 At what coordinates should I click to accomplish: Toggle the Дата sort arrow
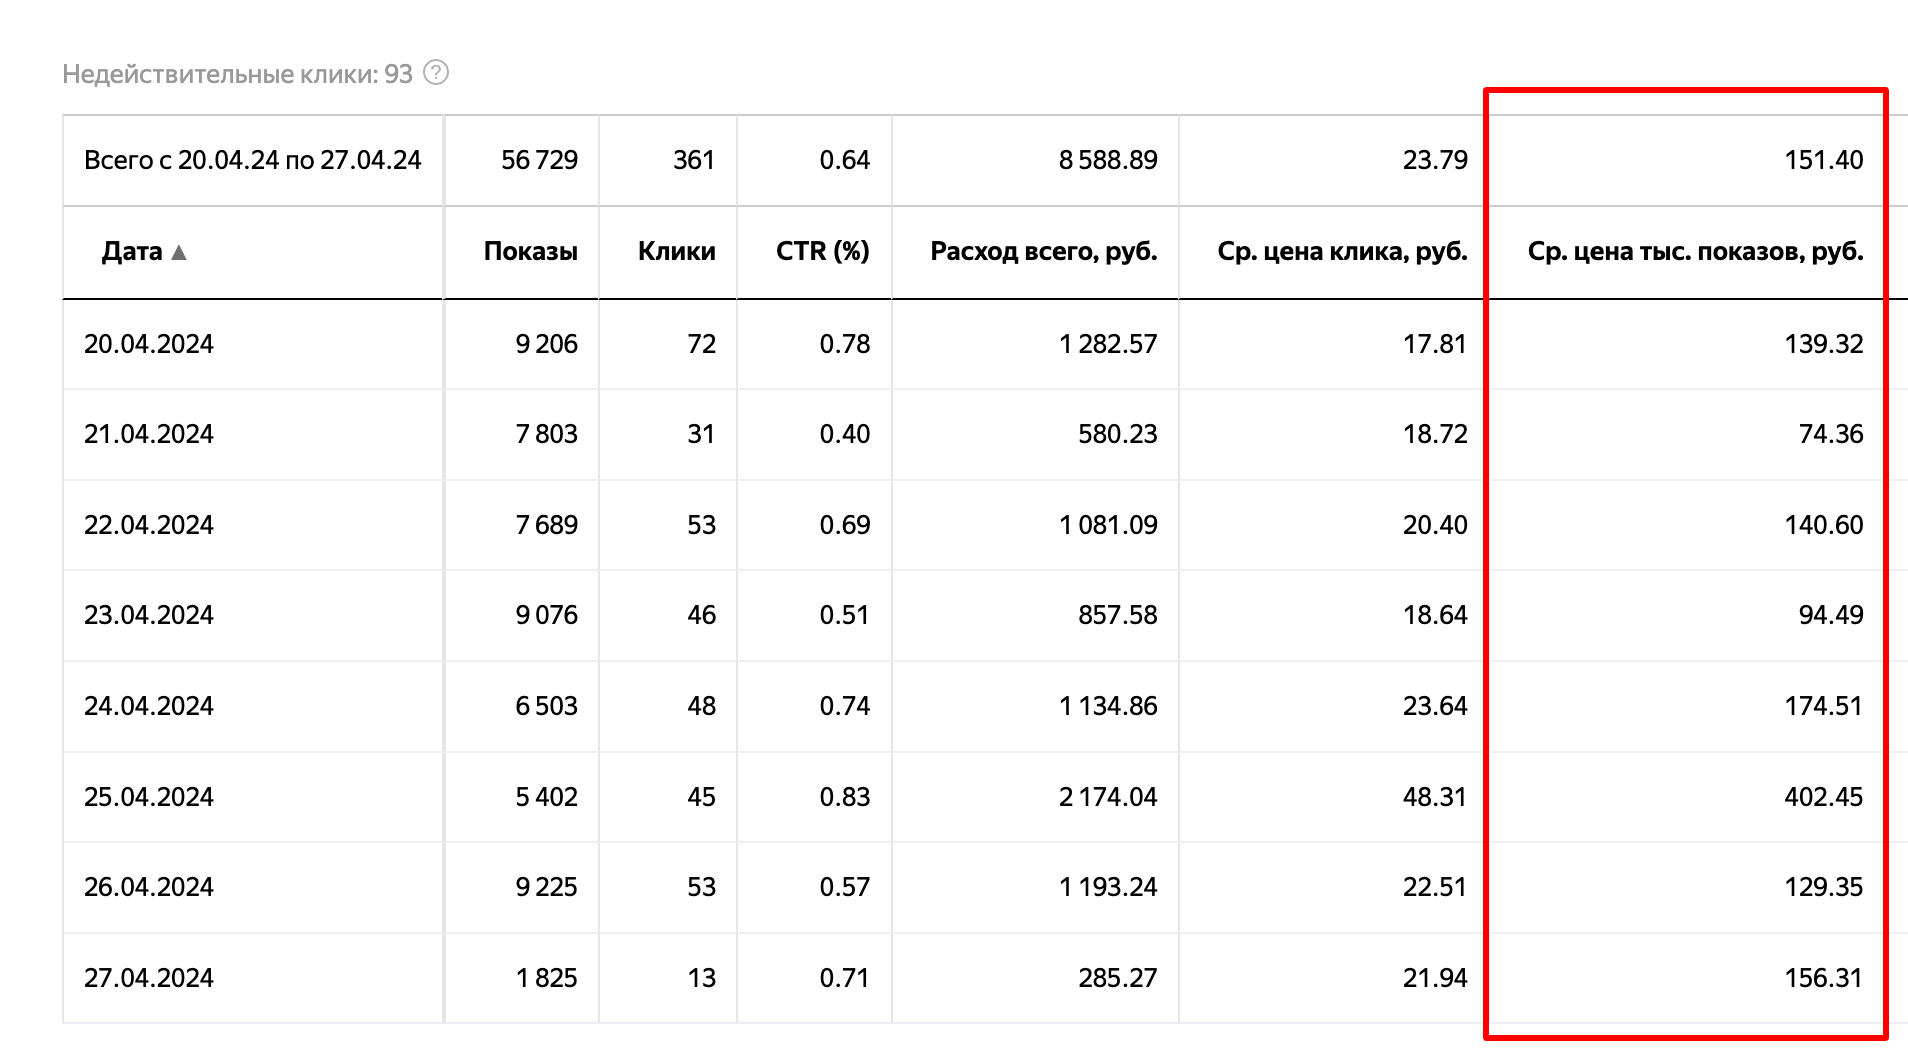[179, 252]
